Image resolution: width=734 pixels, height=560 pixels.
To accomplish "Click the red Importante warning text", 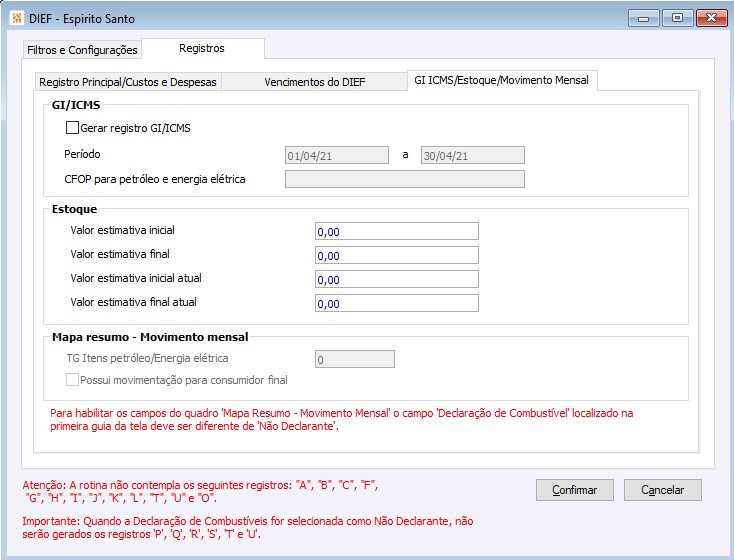I will tap(248, 527).
